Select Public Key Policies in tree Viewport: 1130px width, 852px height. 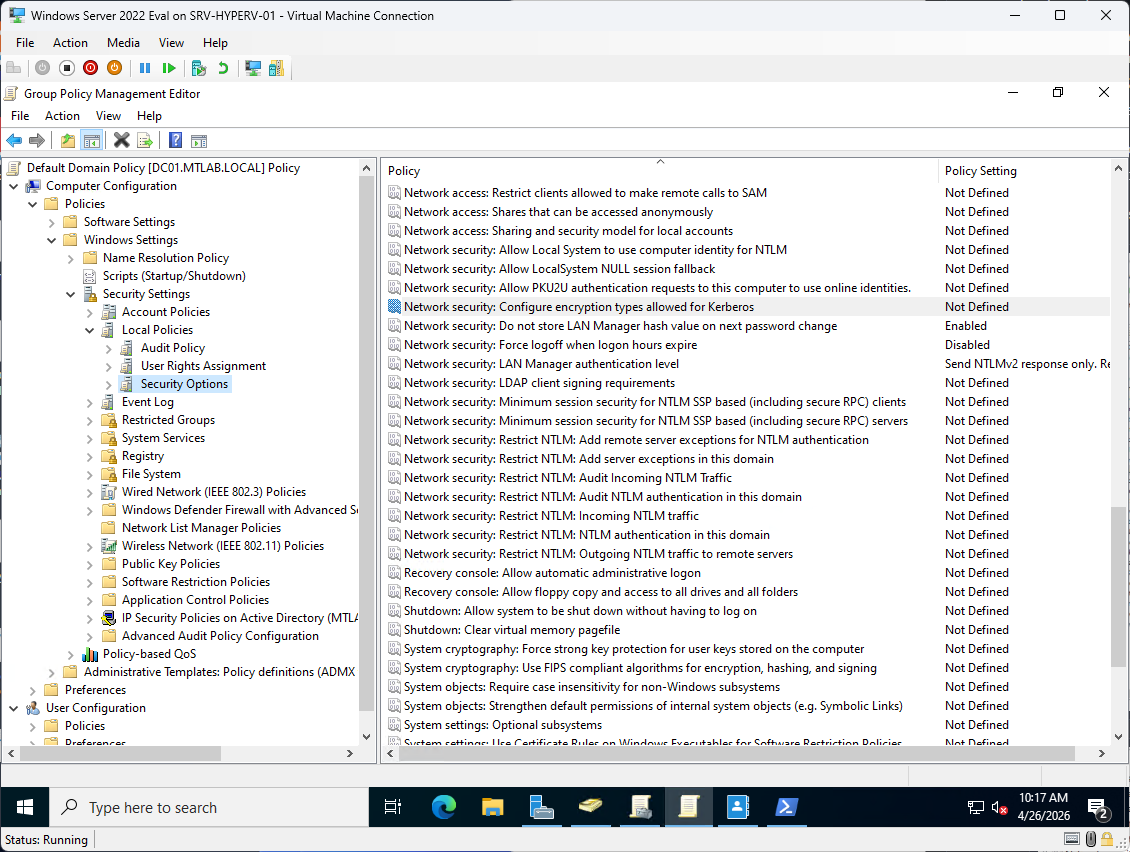171,564
